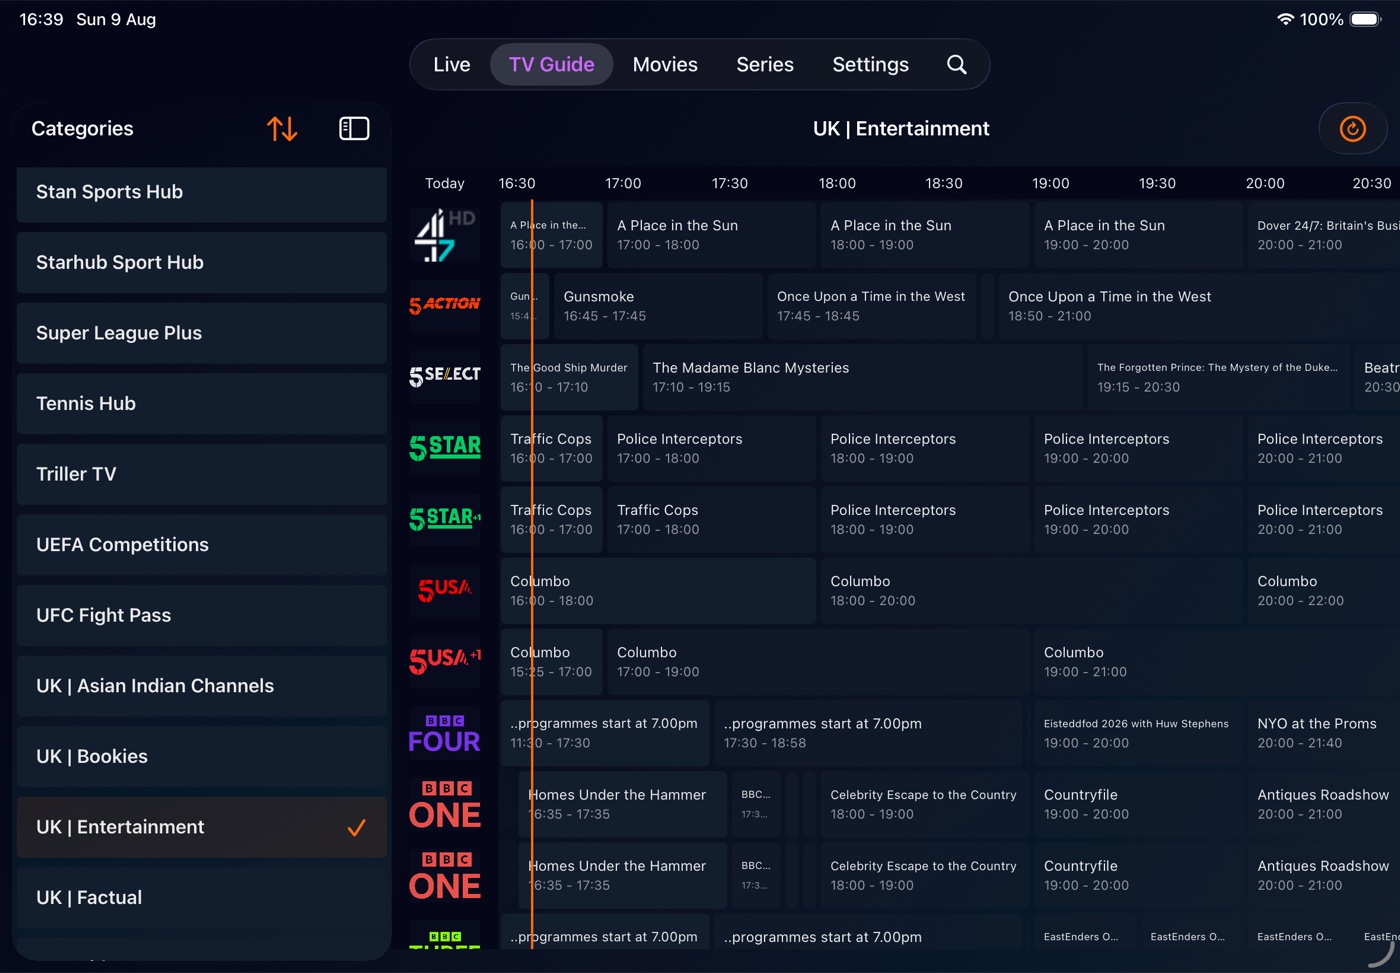Choose Starhub Sport Hub category
The height and width of the screenshot is (973, 1400).
[202, 262]
